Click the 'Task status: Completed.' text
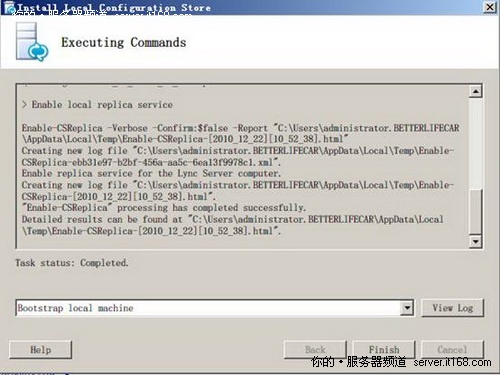Viewport: 500px width, 375px height. click(72, 263)
